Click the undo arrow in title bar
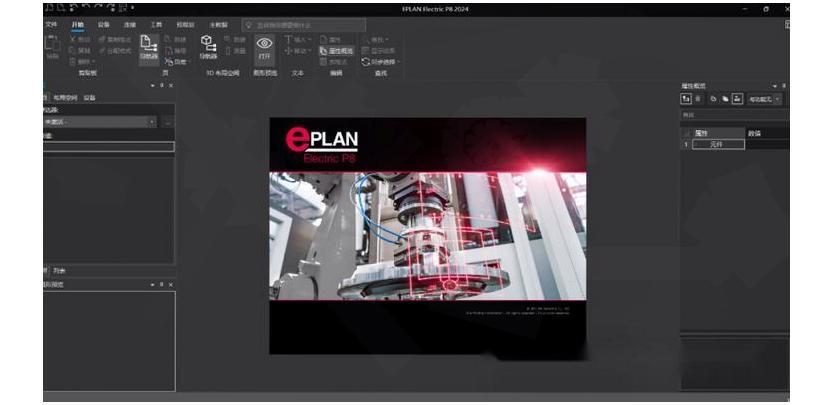The height and width of the screenshot is (405, 834). (x=86, y=8)
